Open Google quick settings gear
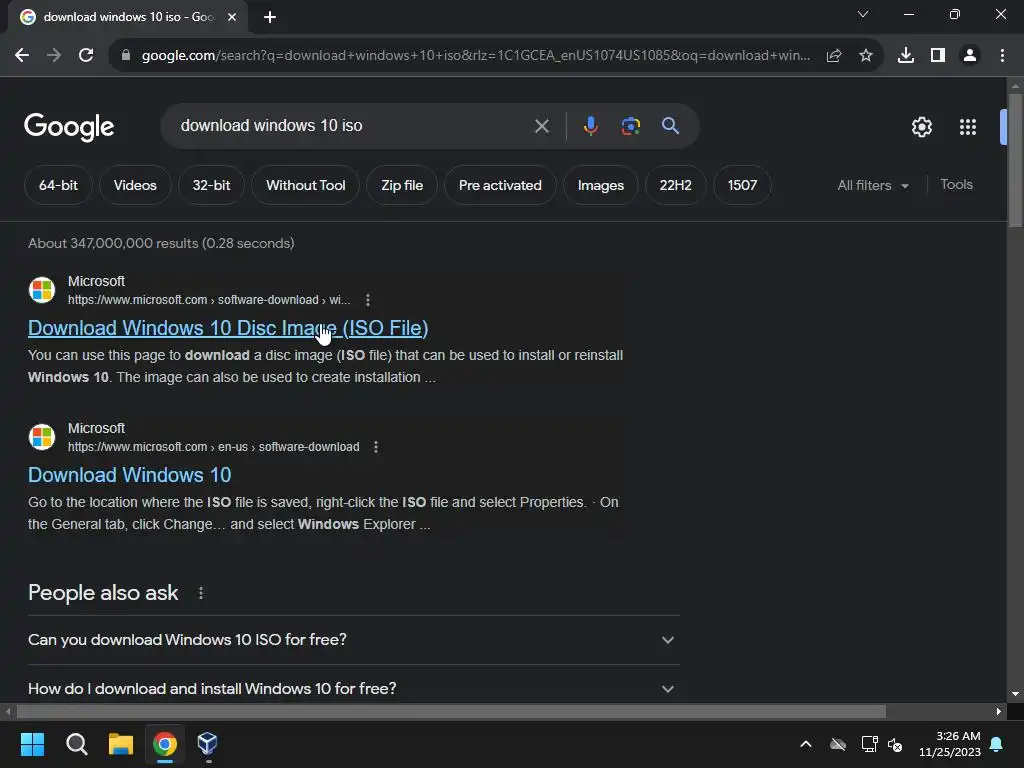Image resolution: width=1024 pixels, height=768 pixels. point(921,127)
